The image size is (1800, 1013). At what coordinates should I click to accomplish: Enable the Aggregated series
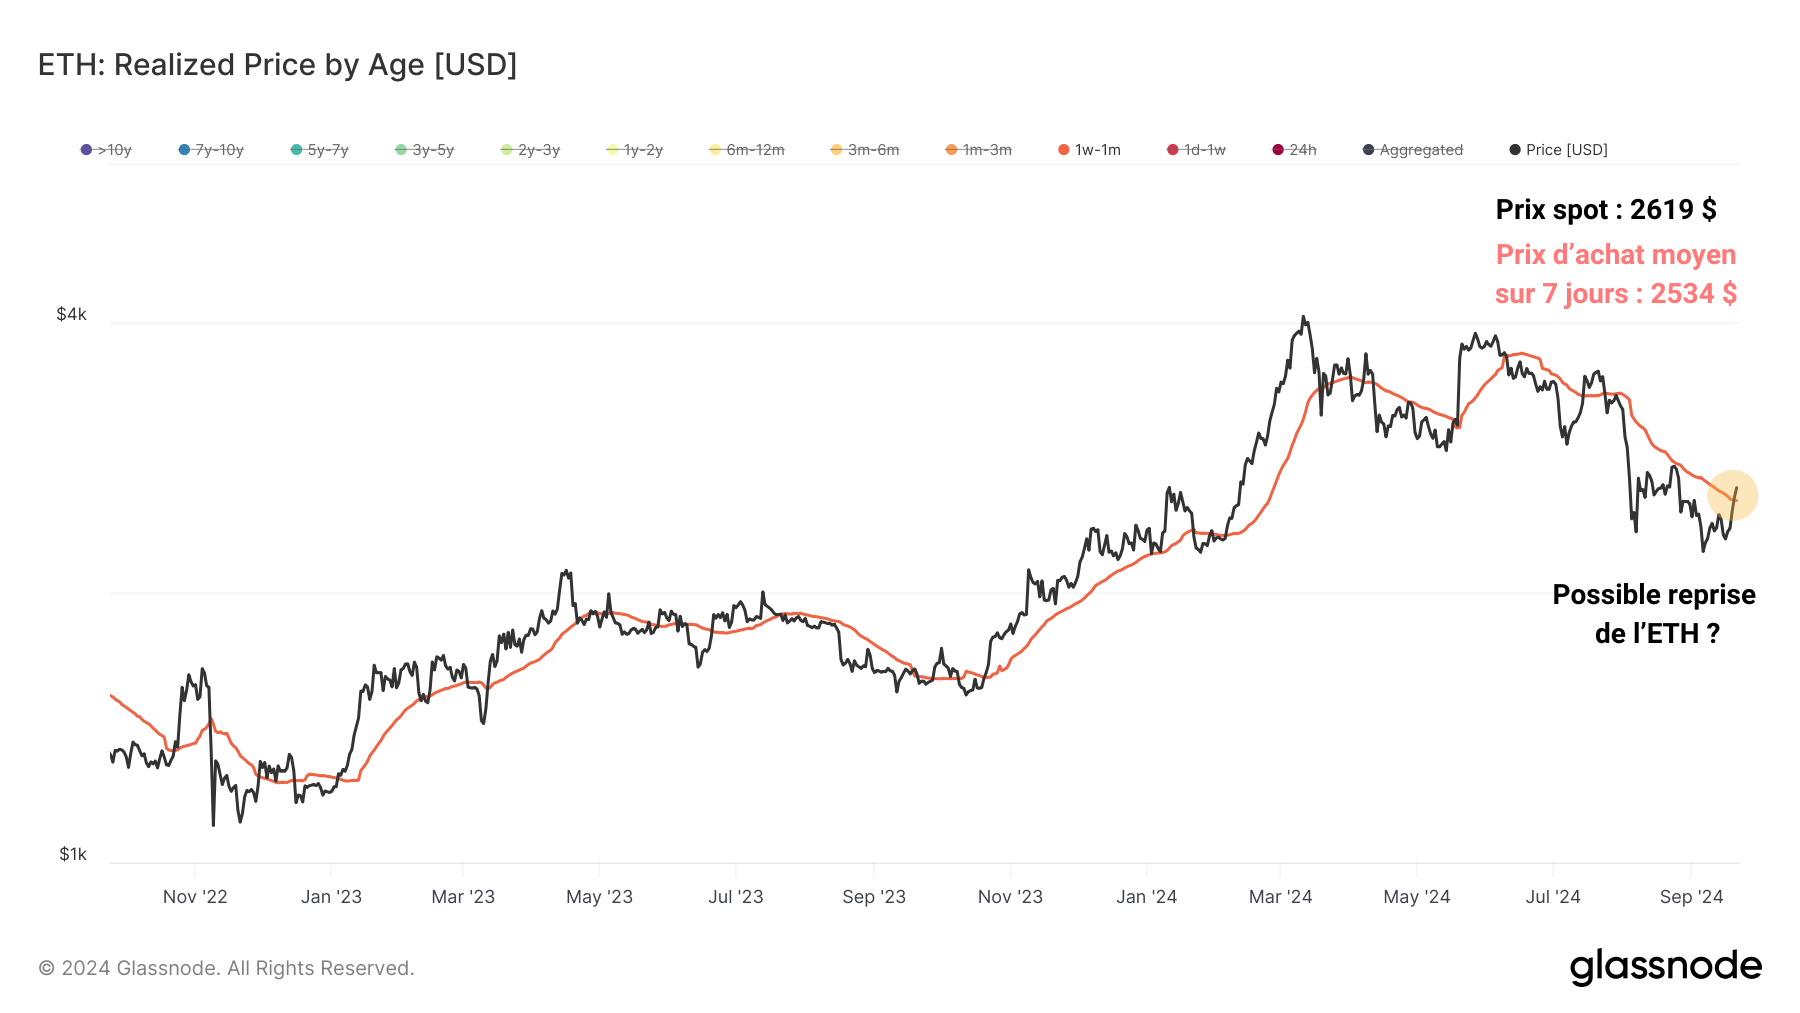click(x=1412, y=150)
